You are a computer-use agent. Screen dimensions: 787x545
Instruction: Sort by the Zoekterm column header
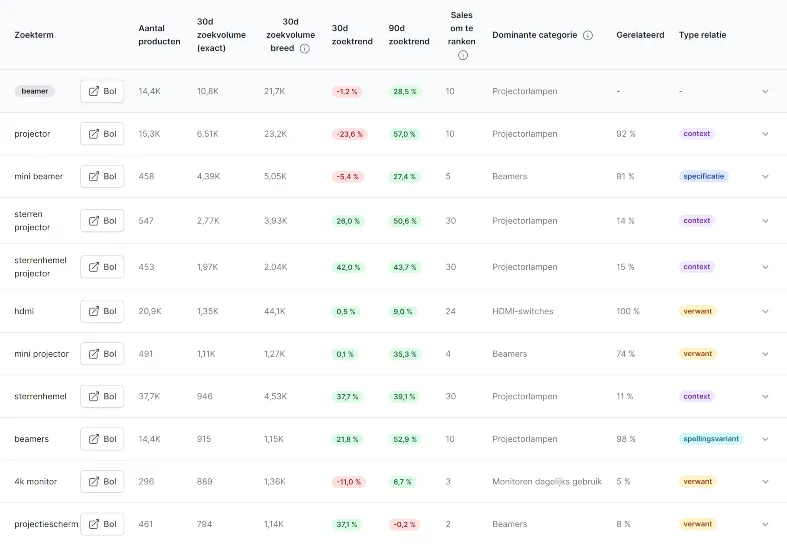pos(34,35)
